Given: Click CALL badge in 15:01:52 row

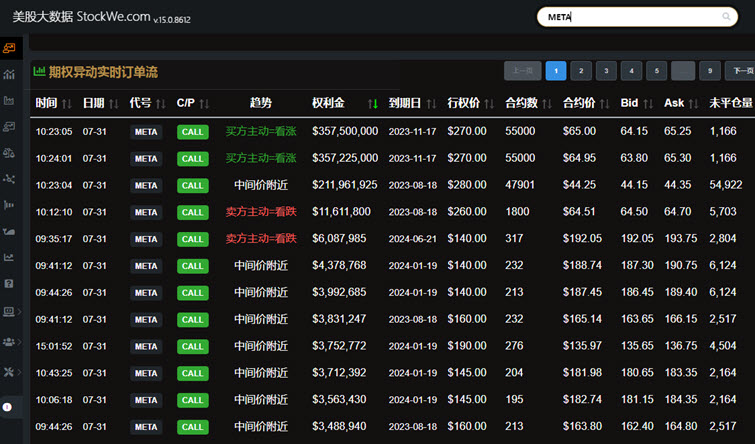Looking at the screenshot, I should point(193,347).
